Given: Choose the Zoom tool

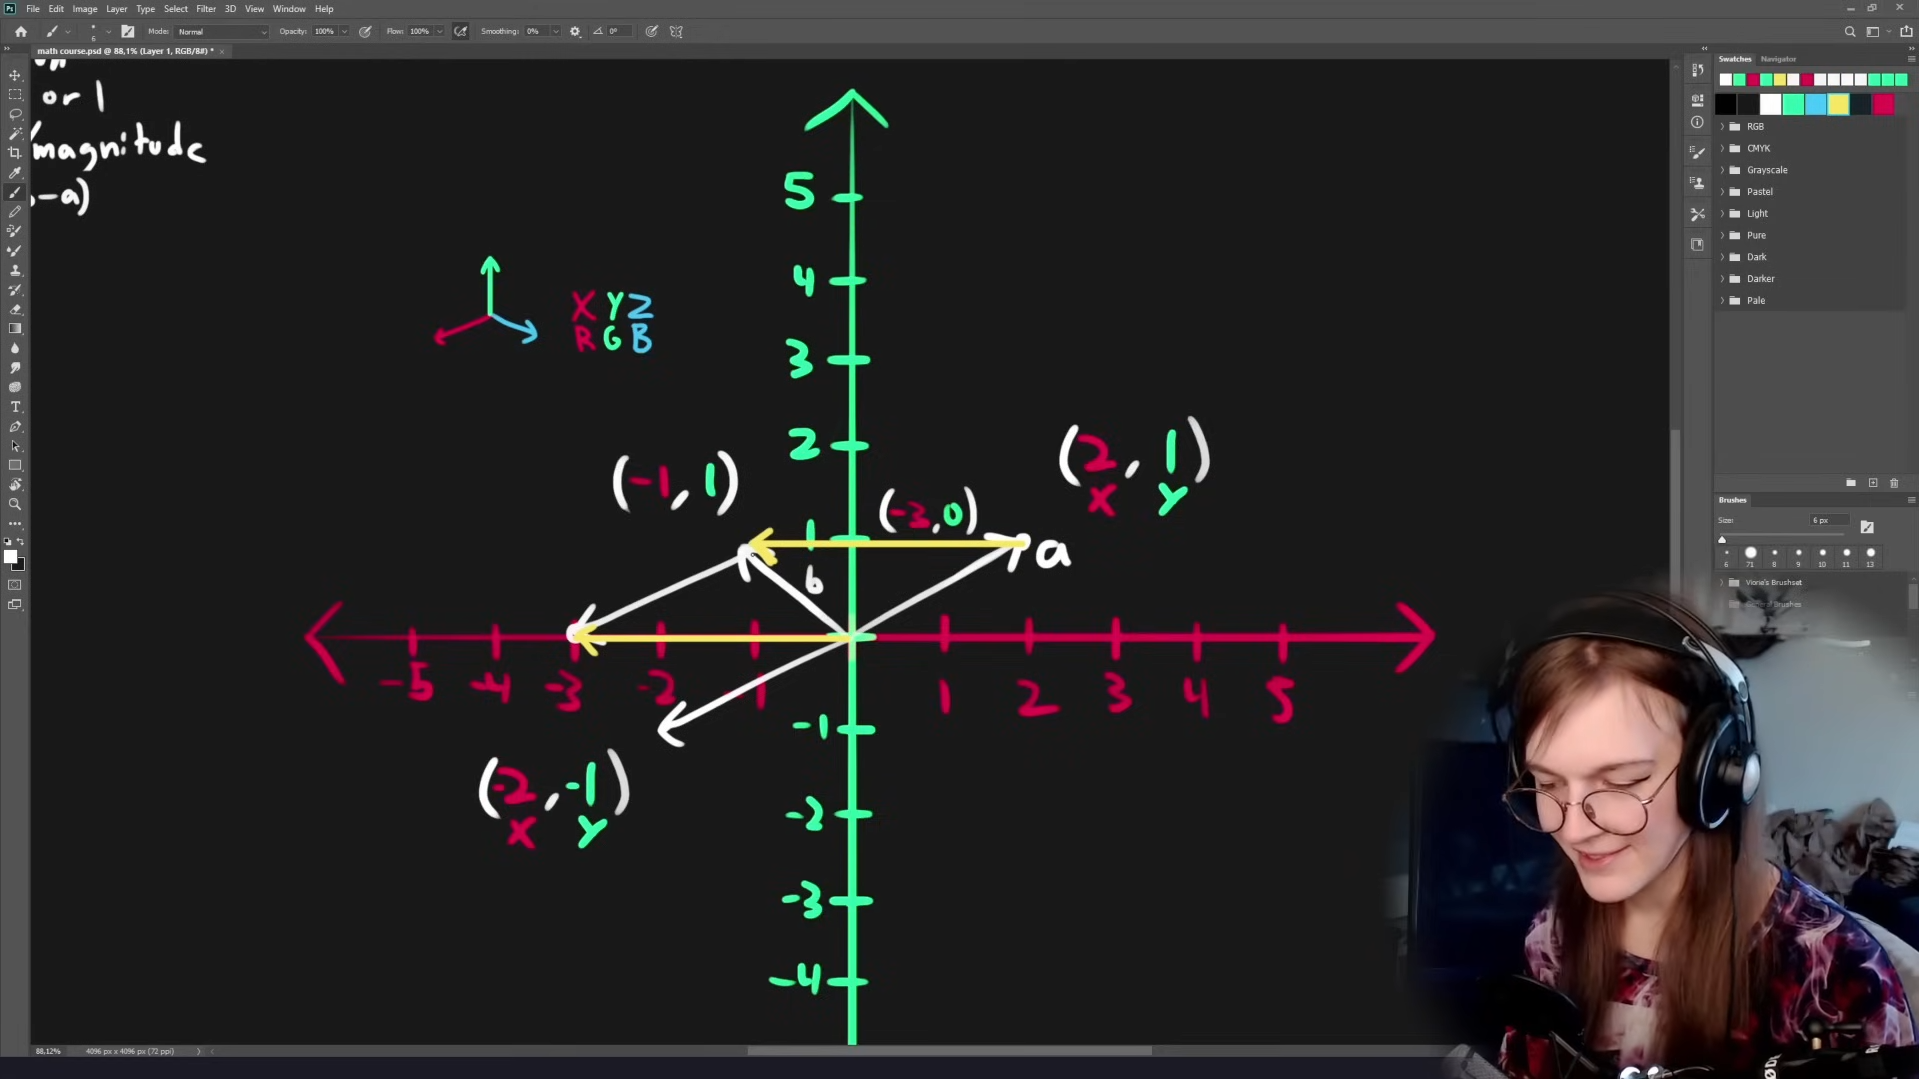Looking at the screenshot, I should 15,505.
